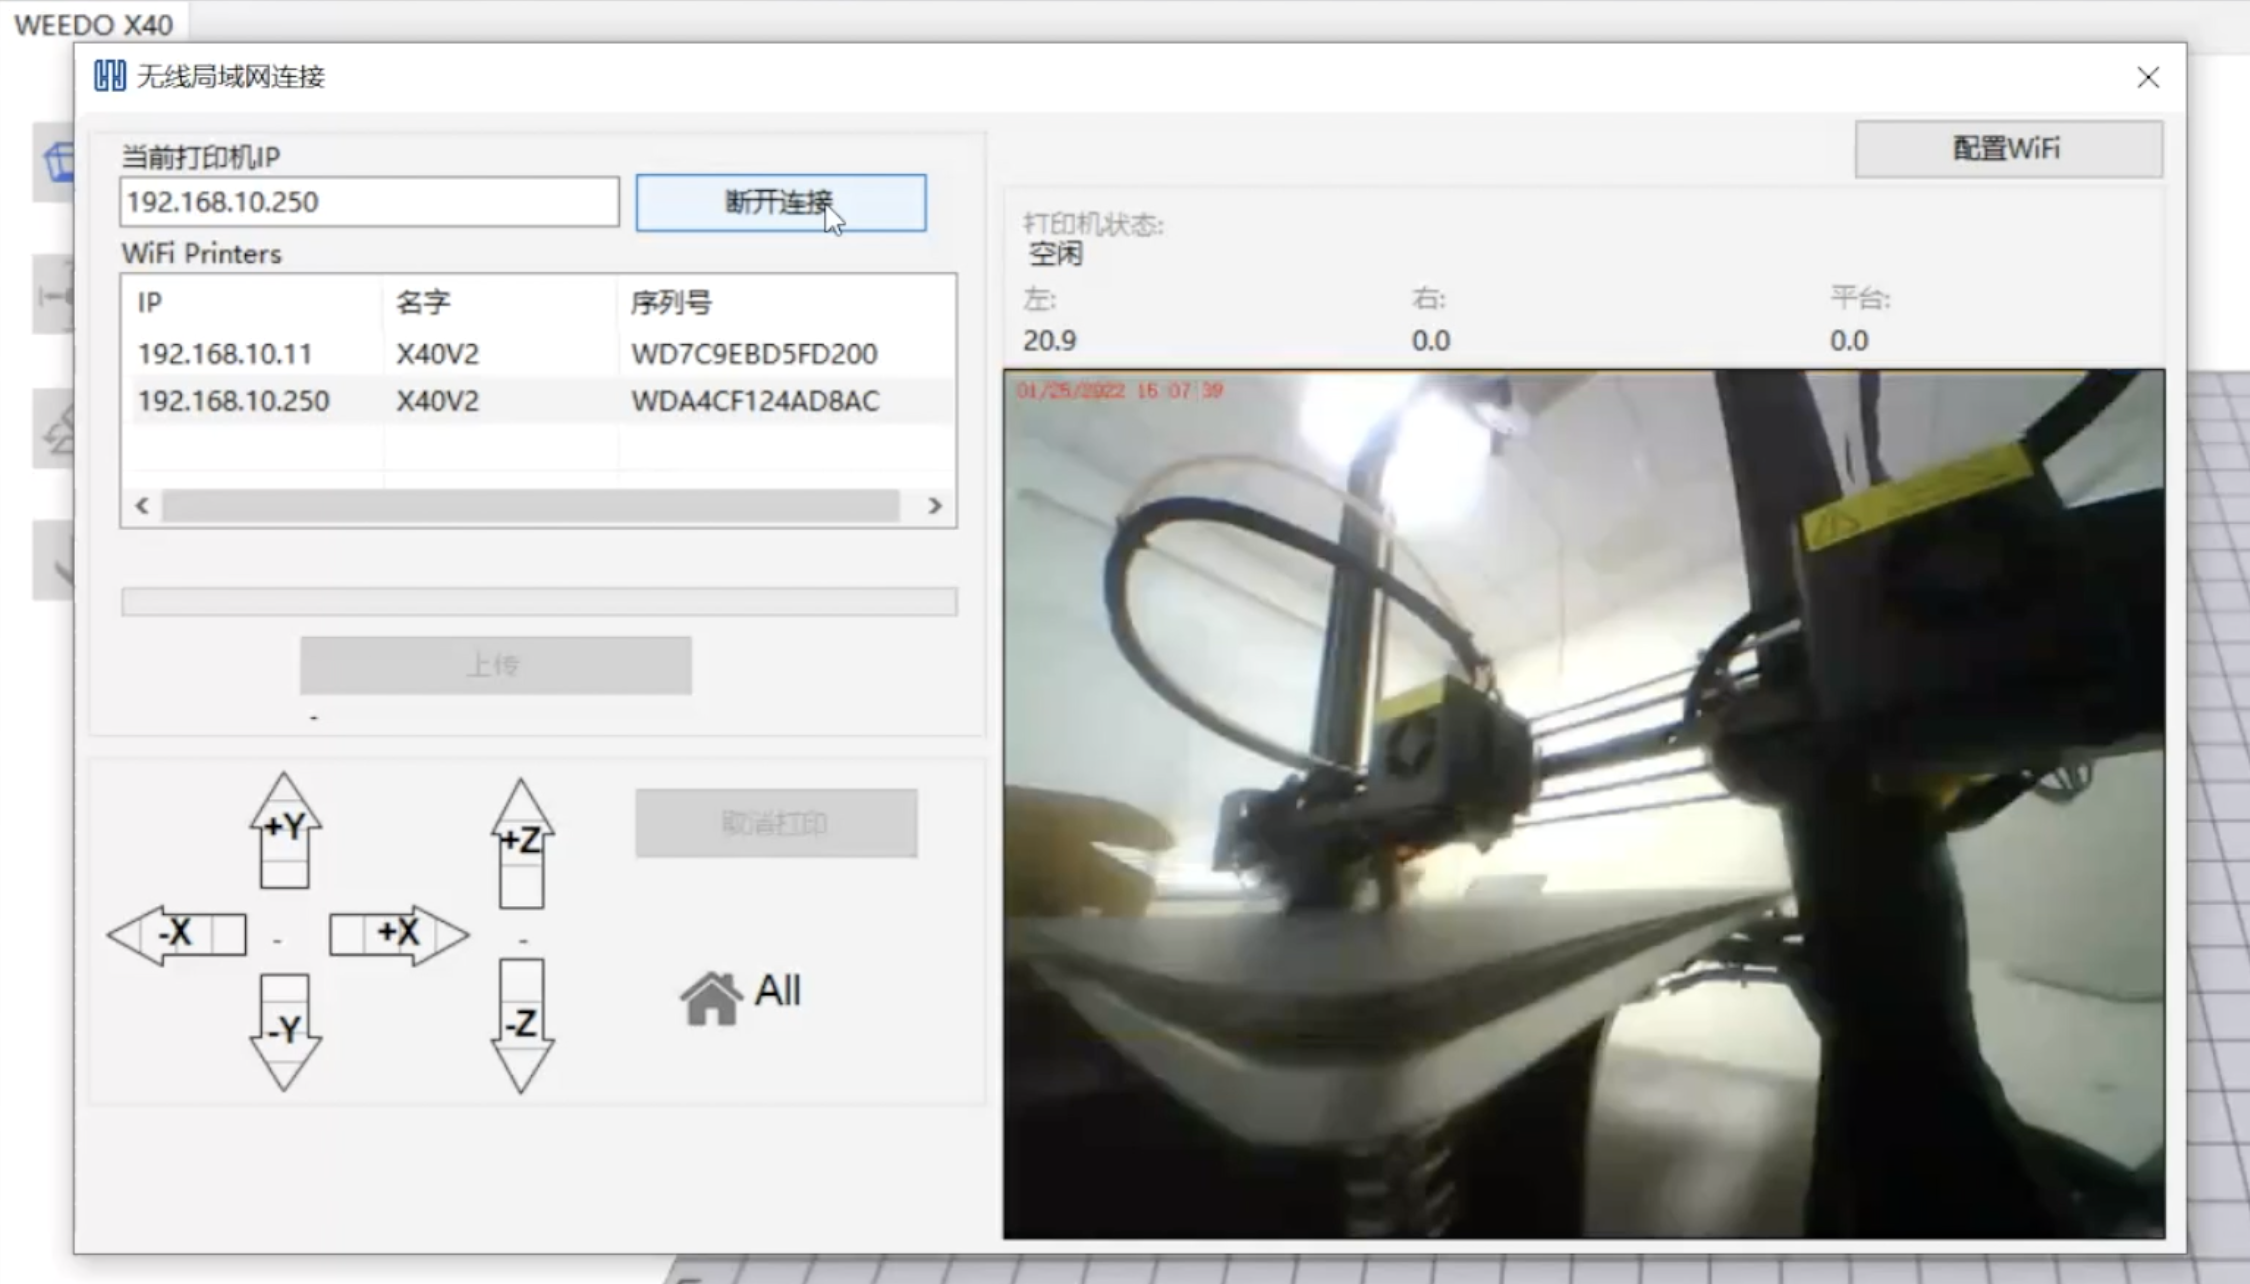Click the WEEDO app icon in title bar
Screen dimensions: 2250x1284
[x=109, y=76]
